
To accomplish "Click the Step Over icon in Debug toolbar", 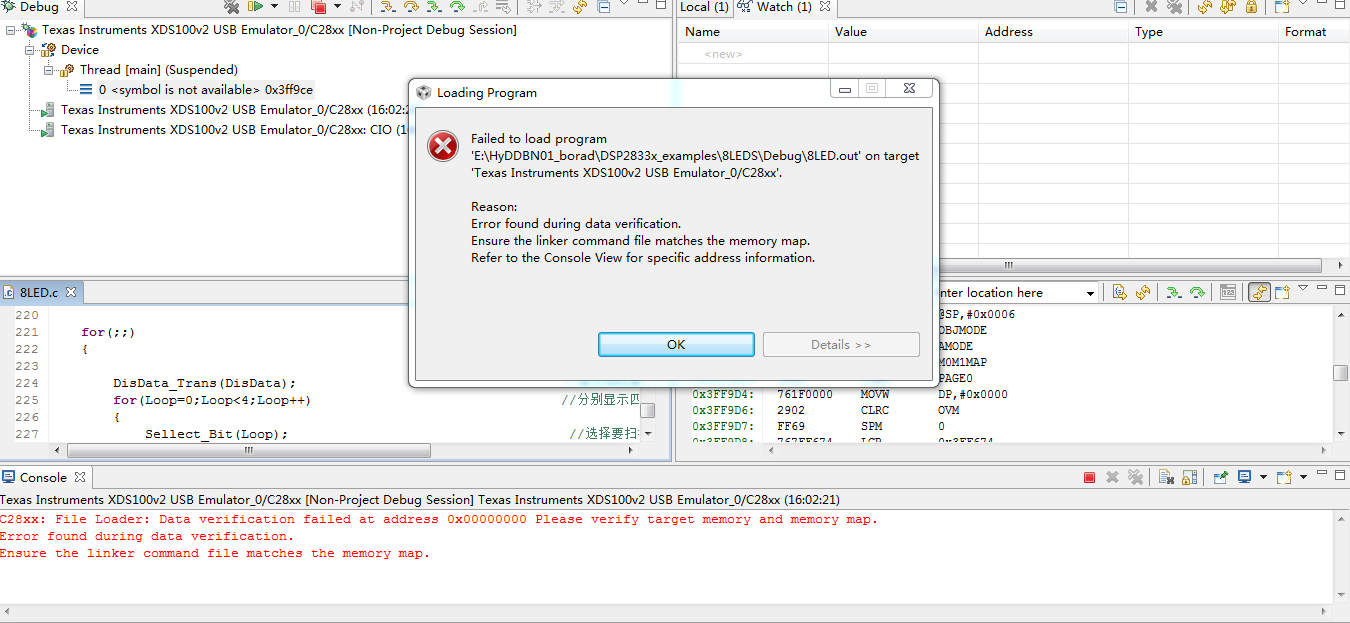I will [x=411, y=6].
